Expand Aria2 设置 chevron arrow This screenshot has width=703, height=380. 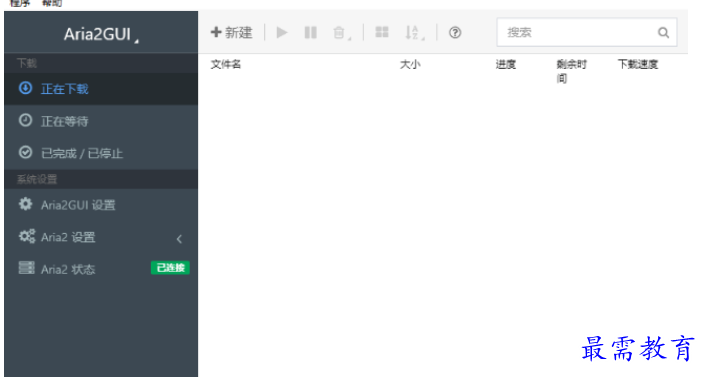(179, 239)
